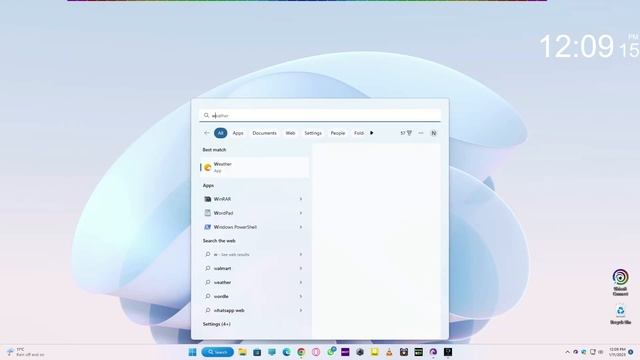The height and width of the screenshot is (360, 640).
Task: Switch to the Web filter tab
Action: (x=290, y=133)
